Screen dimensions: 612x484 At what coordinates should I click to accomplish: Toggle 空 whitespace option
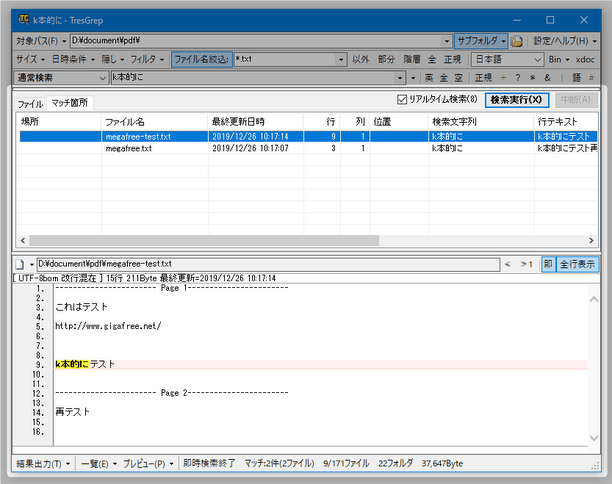(458, 78)
